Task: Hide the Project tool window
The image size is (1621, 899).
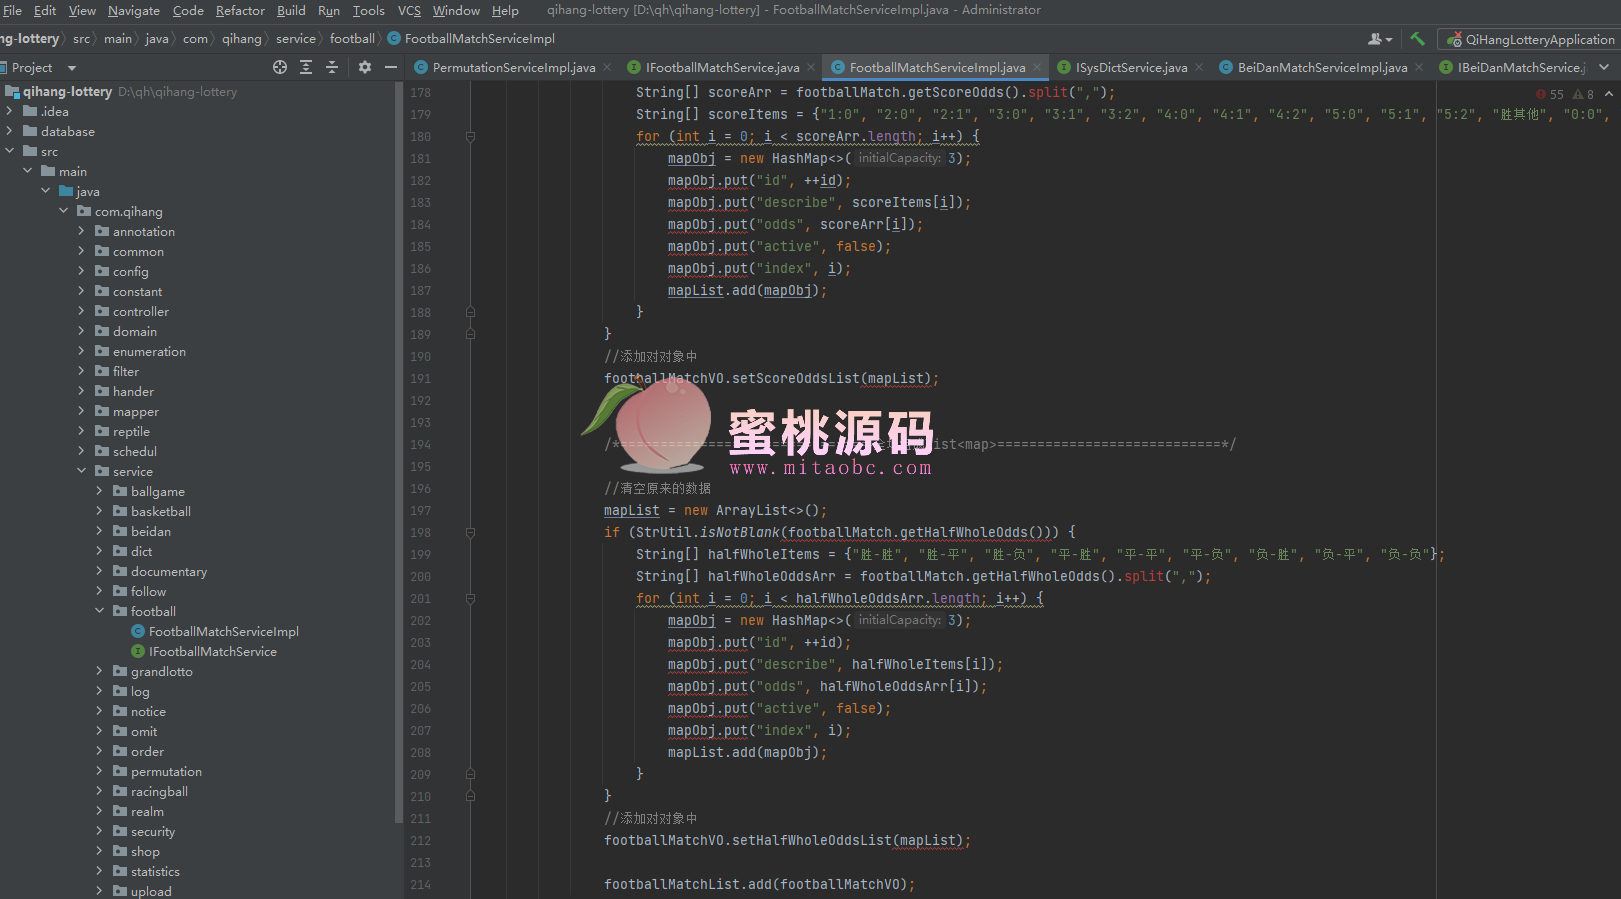Action: pyautogui.click(x=391, y=67)
